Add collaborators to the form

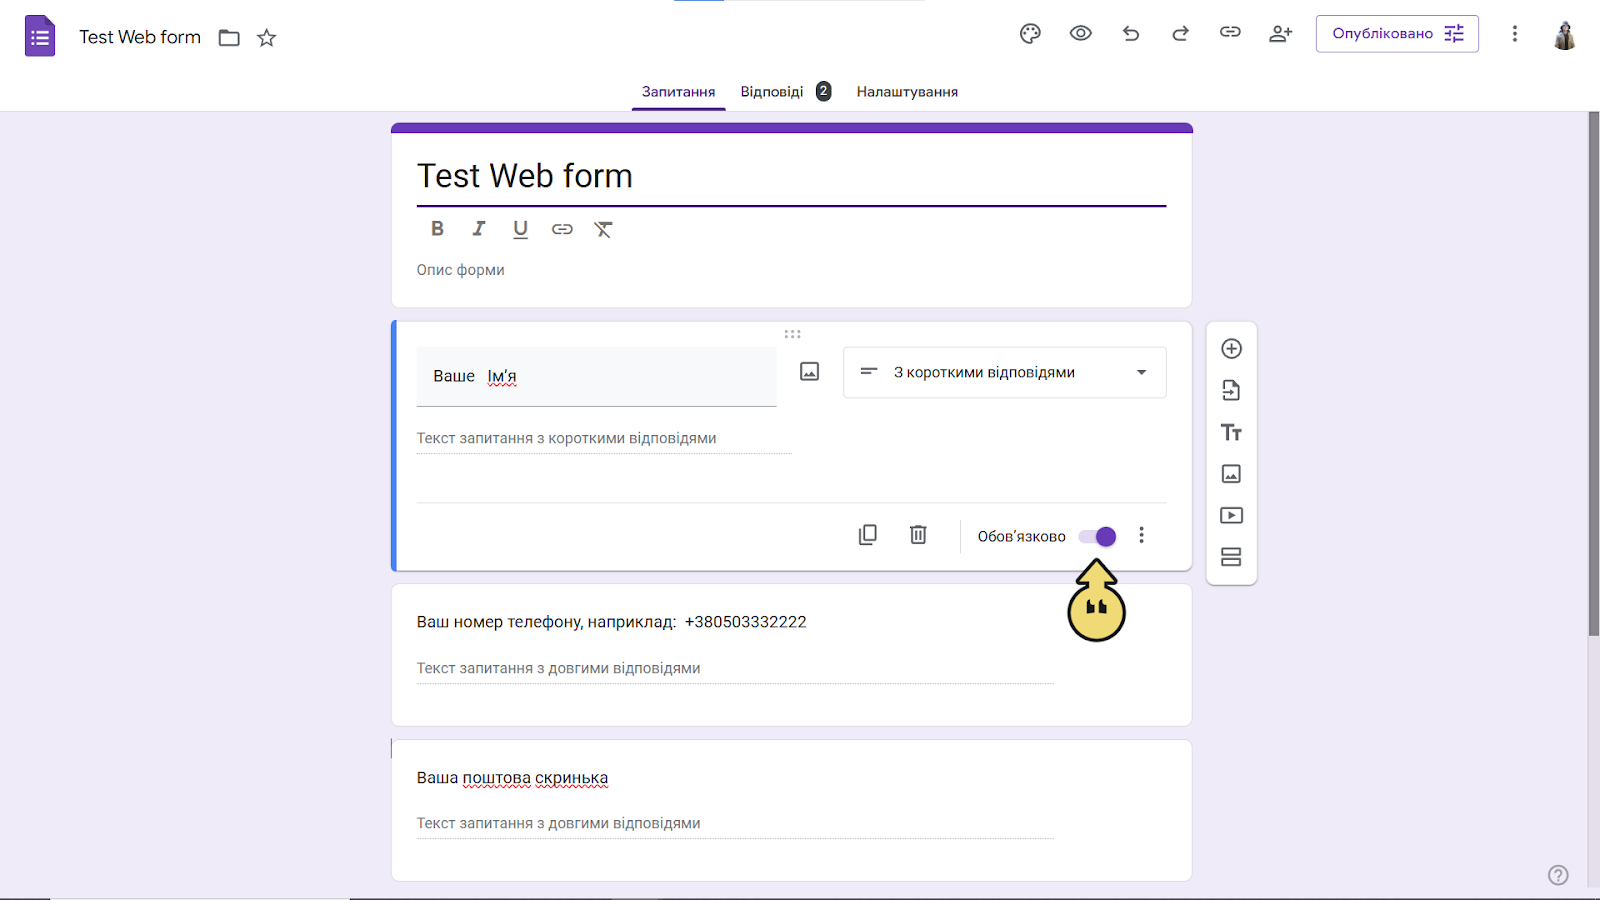(1280, 33)
